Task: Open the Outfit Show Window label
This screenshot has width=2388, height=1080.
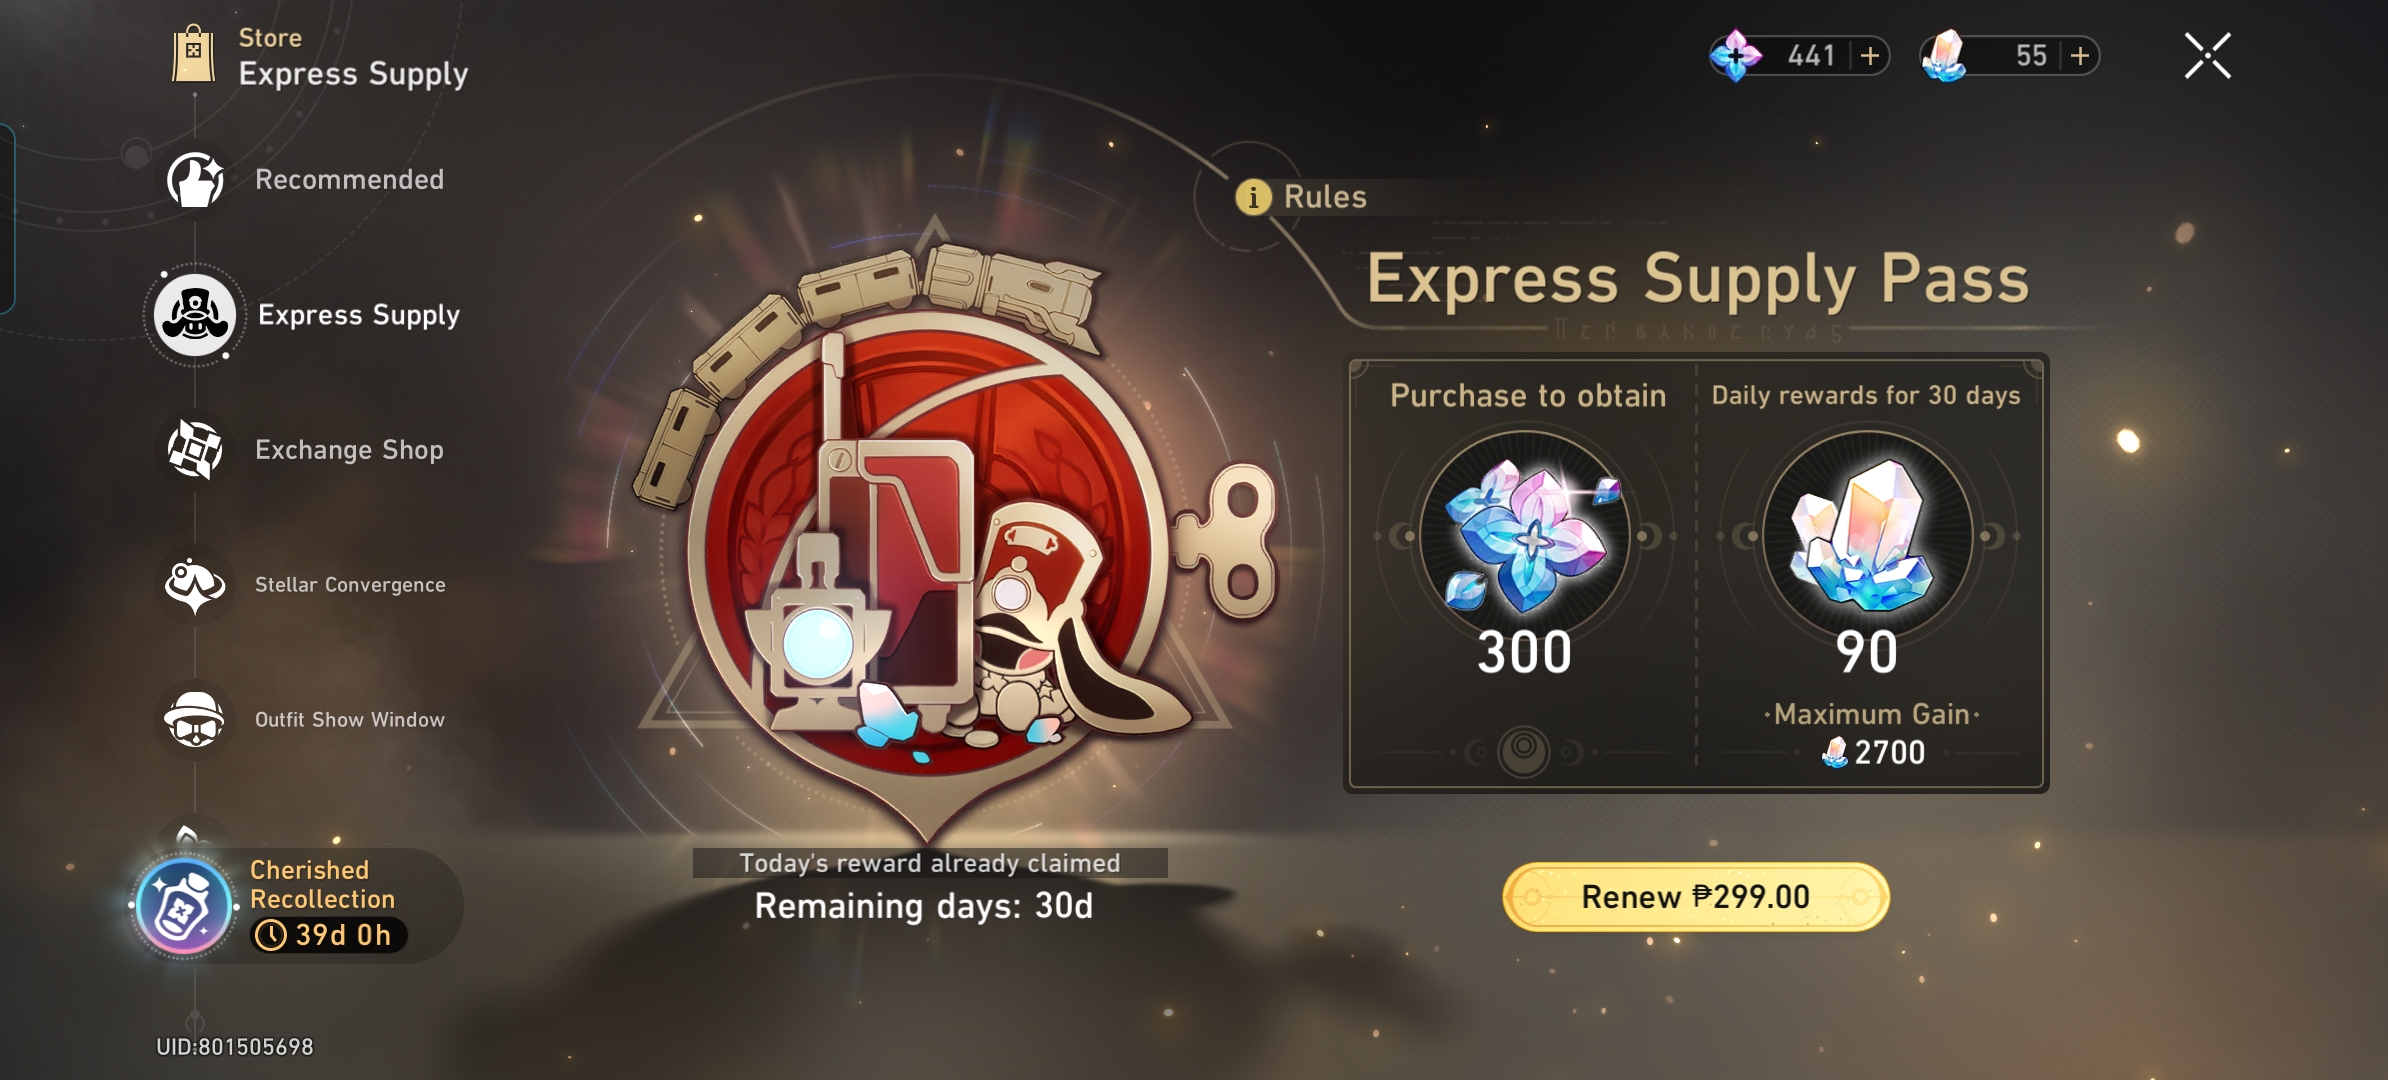Action: click(349, 720)
